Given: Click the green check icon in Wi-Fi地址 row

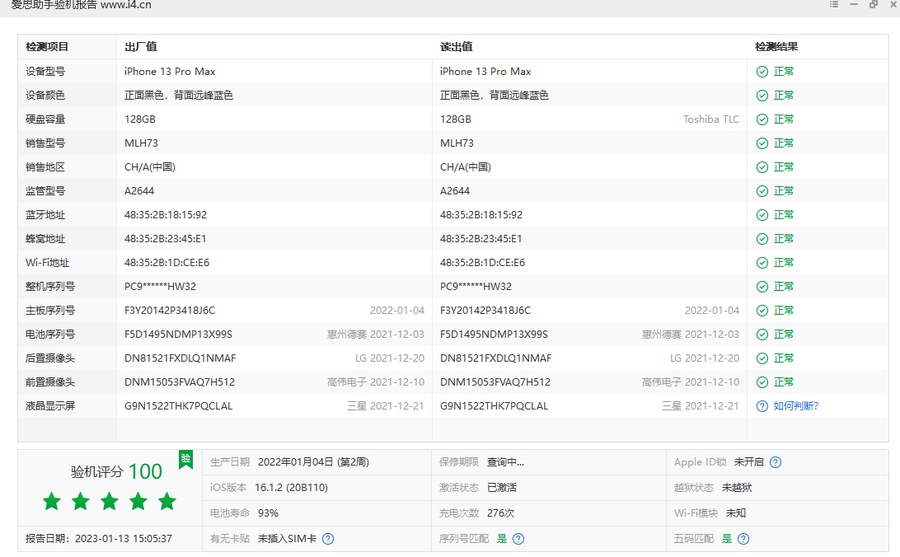Looking at the screenshot, I should click(x=762, y=263).
